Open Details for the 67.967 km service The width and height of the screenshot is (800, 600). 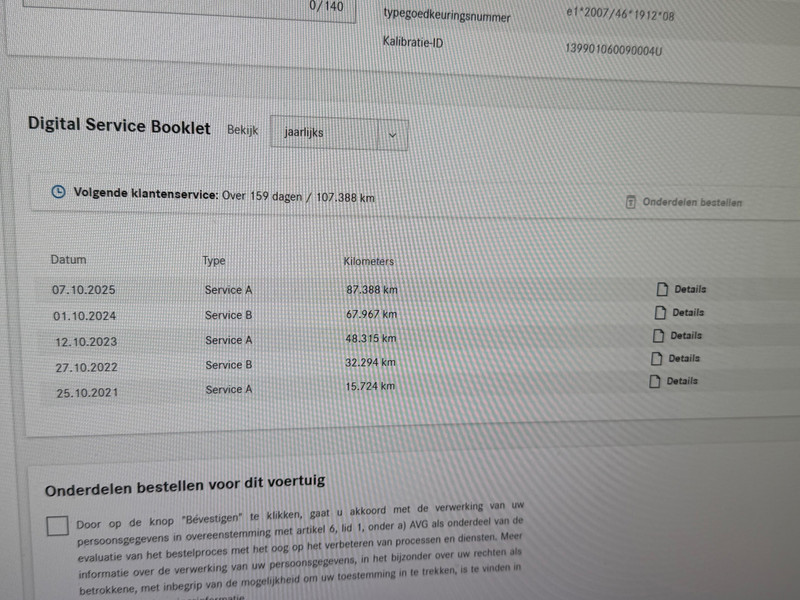[x=688, y=312]
